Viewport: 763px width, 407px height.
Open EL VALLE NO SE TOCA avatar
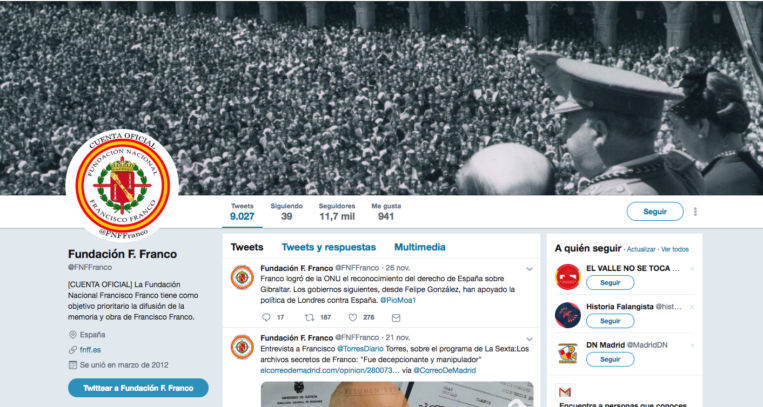(x=568, y=277)
